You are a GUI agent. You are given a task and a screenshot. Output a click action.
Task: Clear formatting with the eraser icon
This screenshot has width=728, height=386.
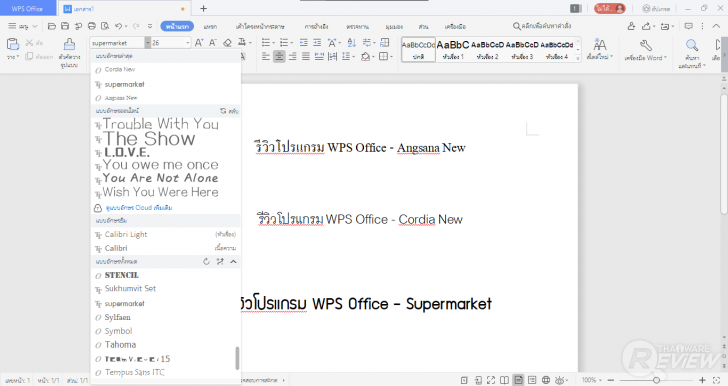coord(227,43)
